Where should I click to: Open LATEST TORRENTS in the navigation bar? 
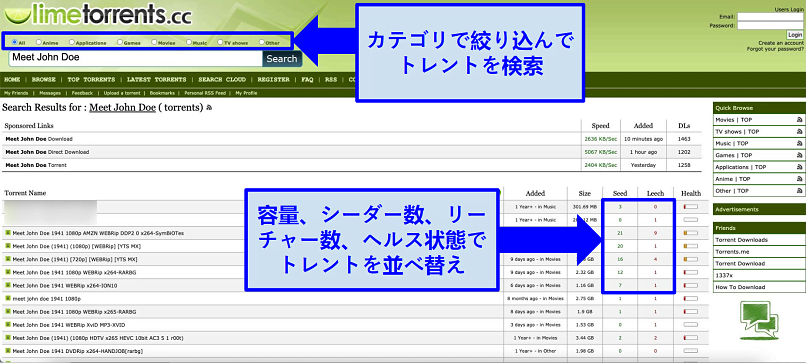[x=156, y=80]
